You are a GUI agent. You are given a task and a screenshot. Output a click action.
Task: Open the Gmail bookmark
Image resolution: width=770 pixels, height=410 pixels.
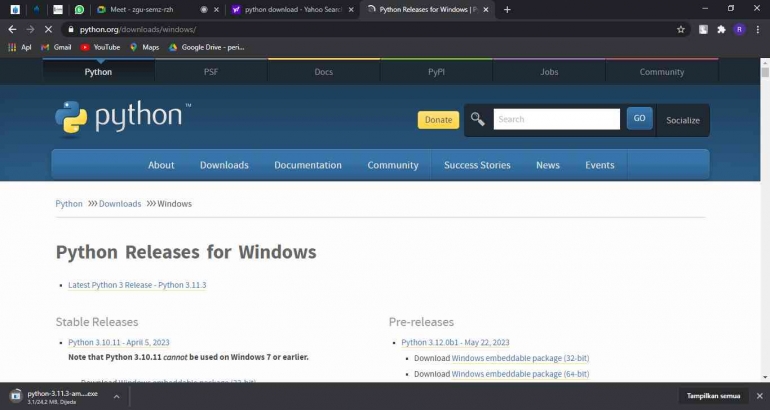pyautogui.click(x=56, y=47)
